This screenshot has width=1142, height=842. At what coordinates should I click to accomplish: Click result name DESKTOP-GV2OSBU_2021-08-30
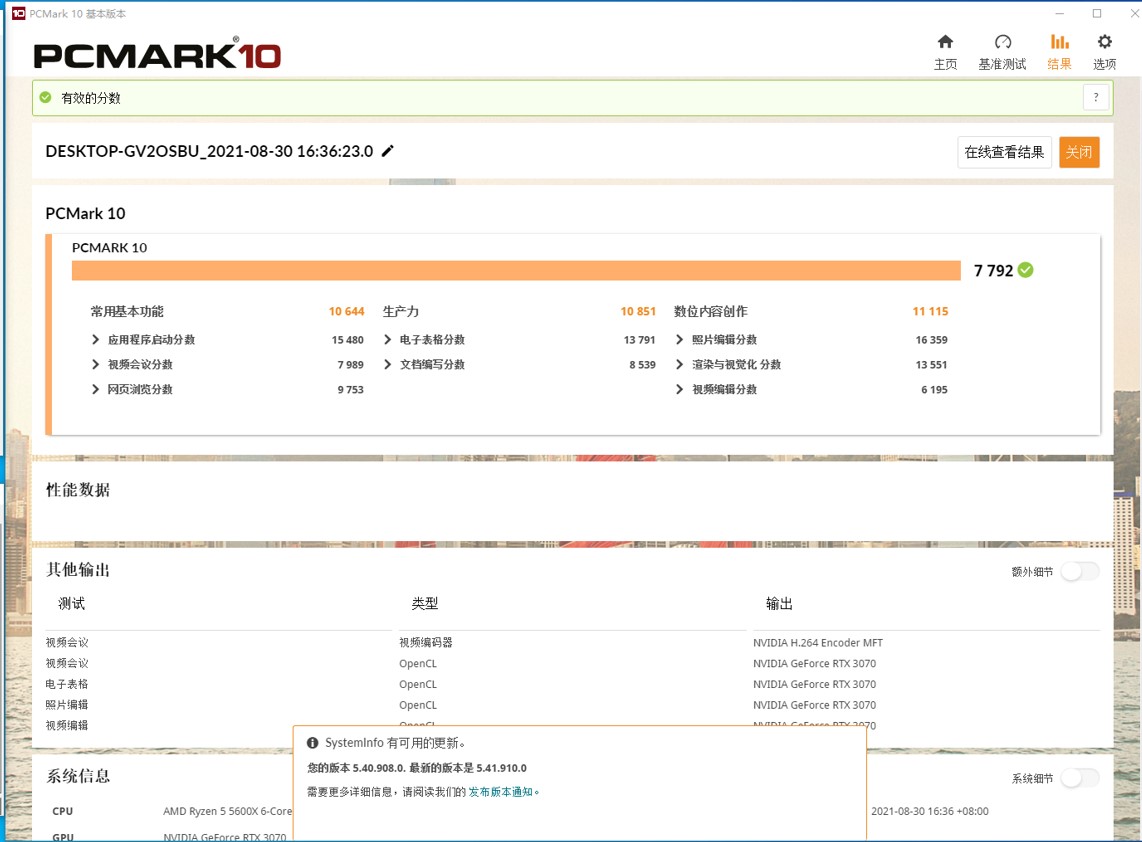[x=209, y=151]
